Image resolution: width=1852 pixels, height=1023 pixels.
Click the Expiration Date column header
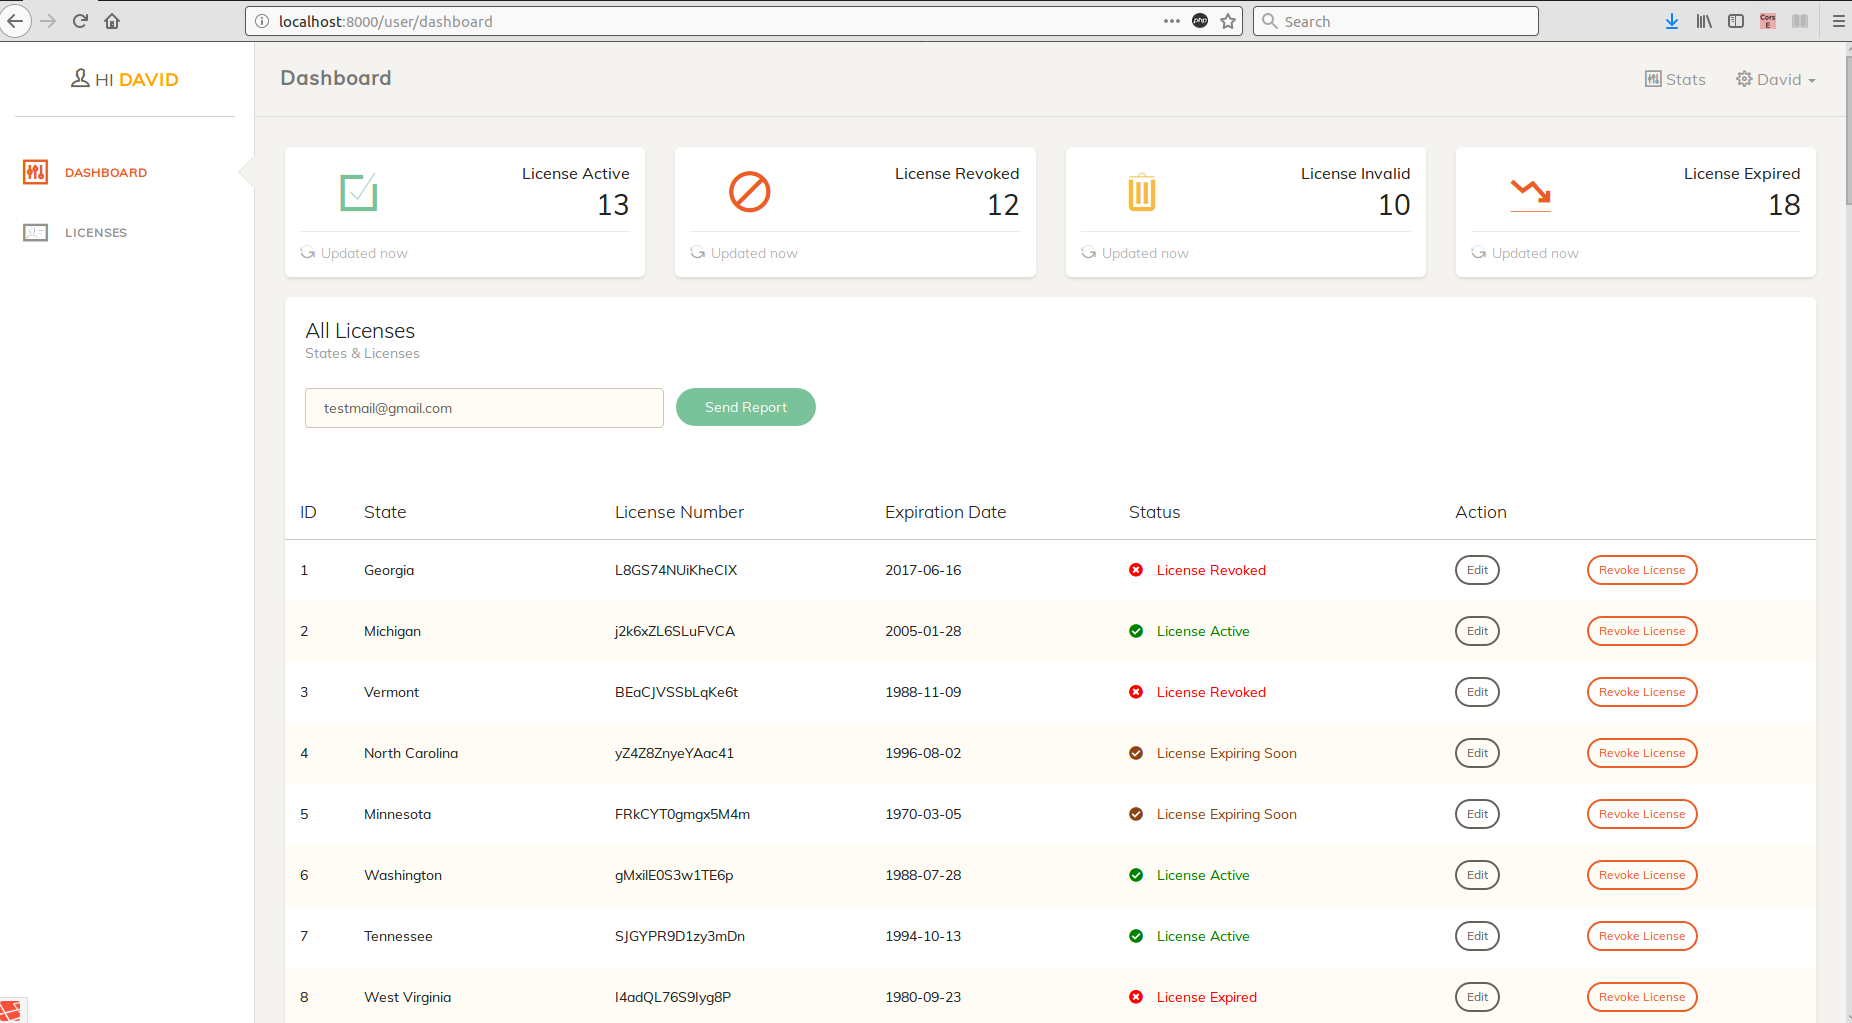click(x=945, y=512)
